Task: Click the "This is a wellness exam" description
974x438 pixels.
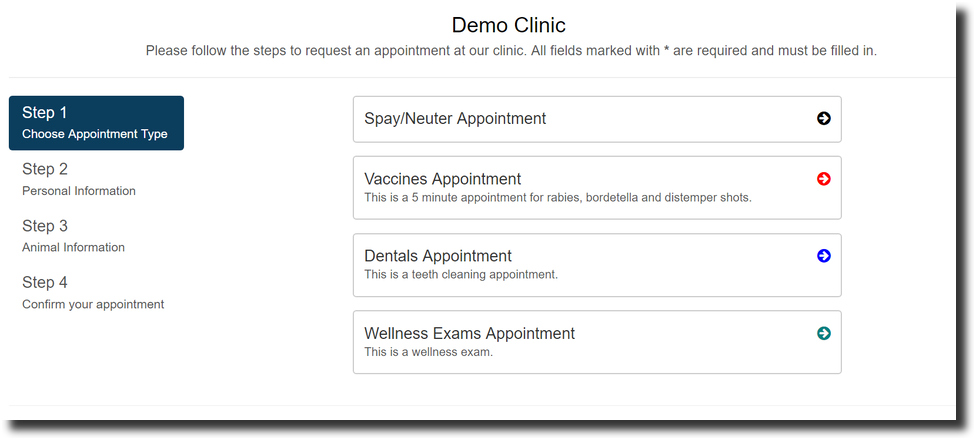Action: [428, 351]
